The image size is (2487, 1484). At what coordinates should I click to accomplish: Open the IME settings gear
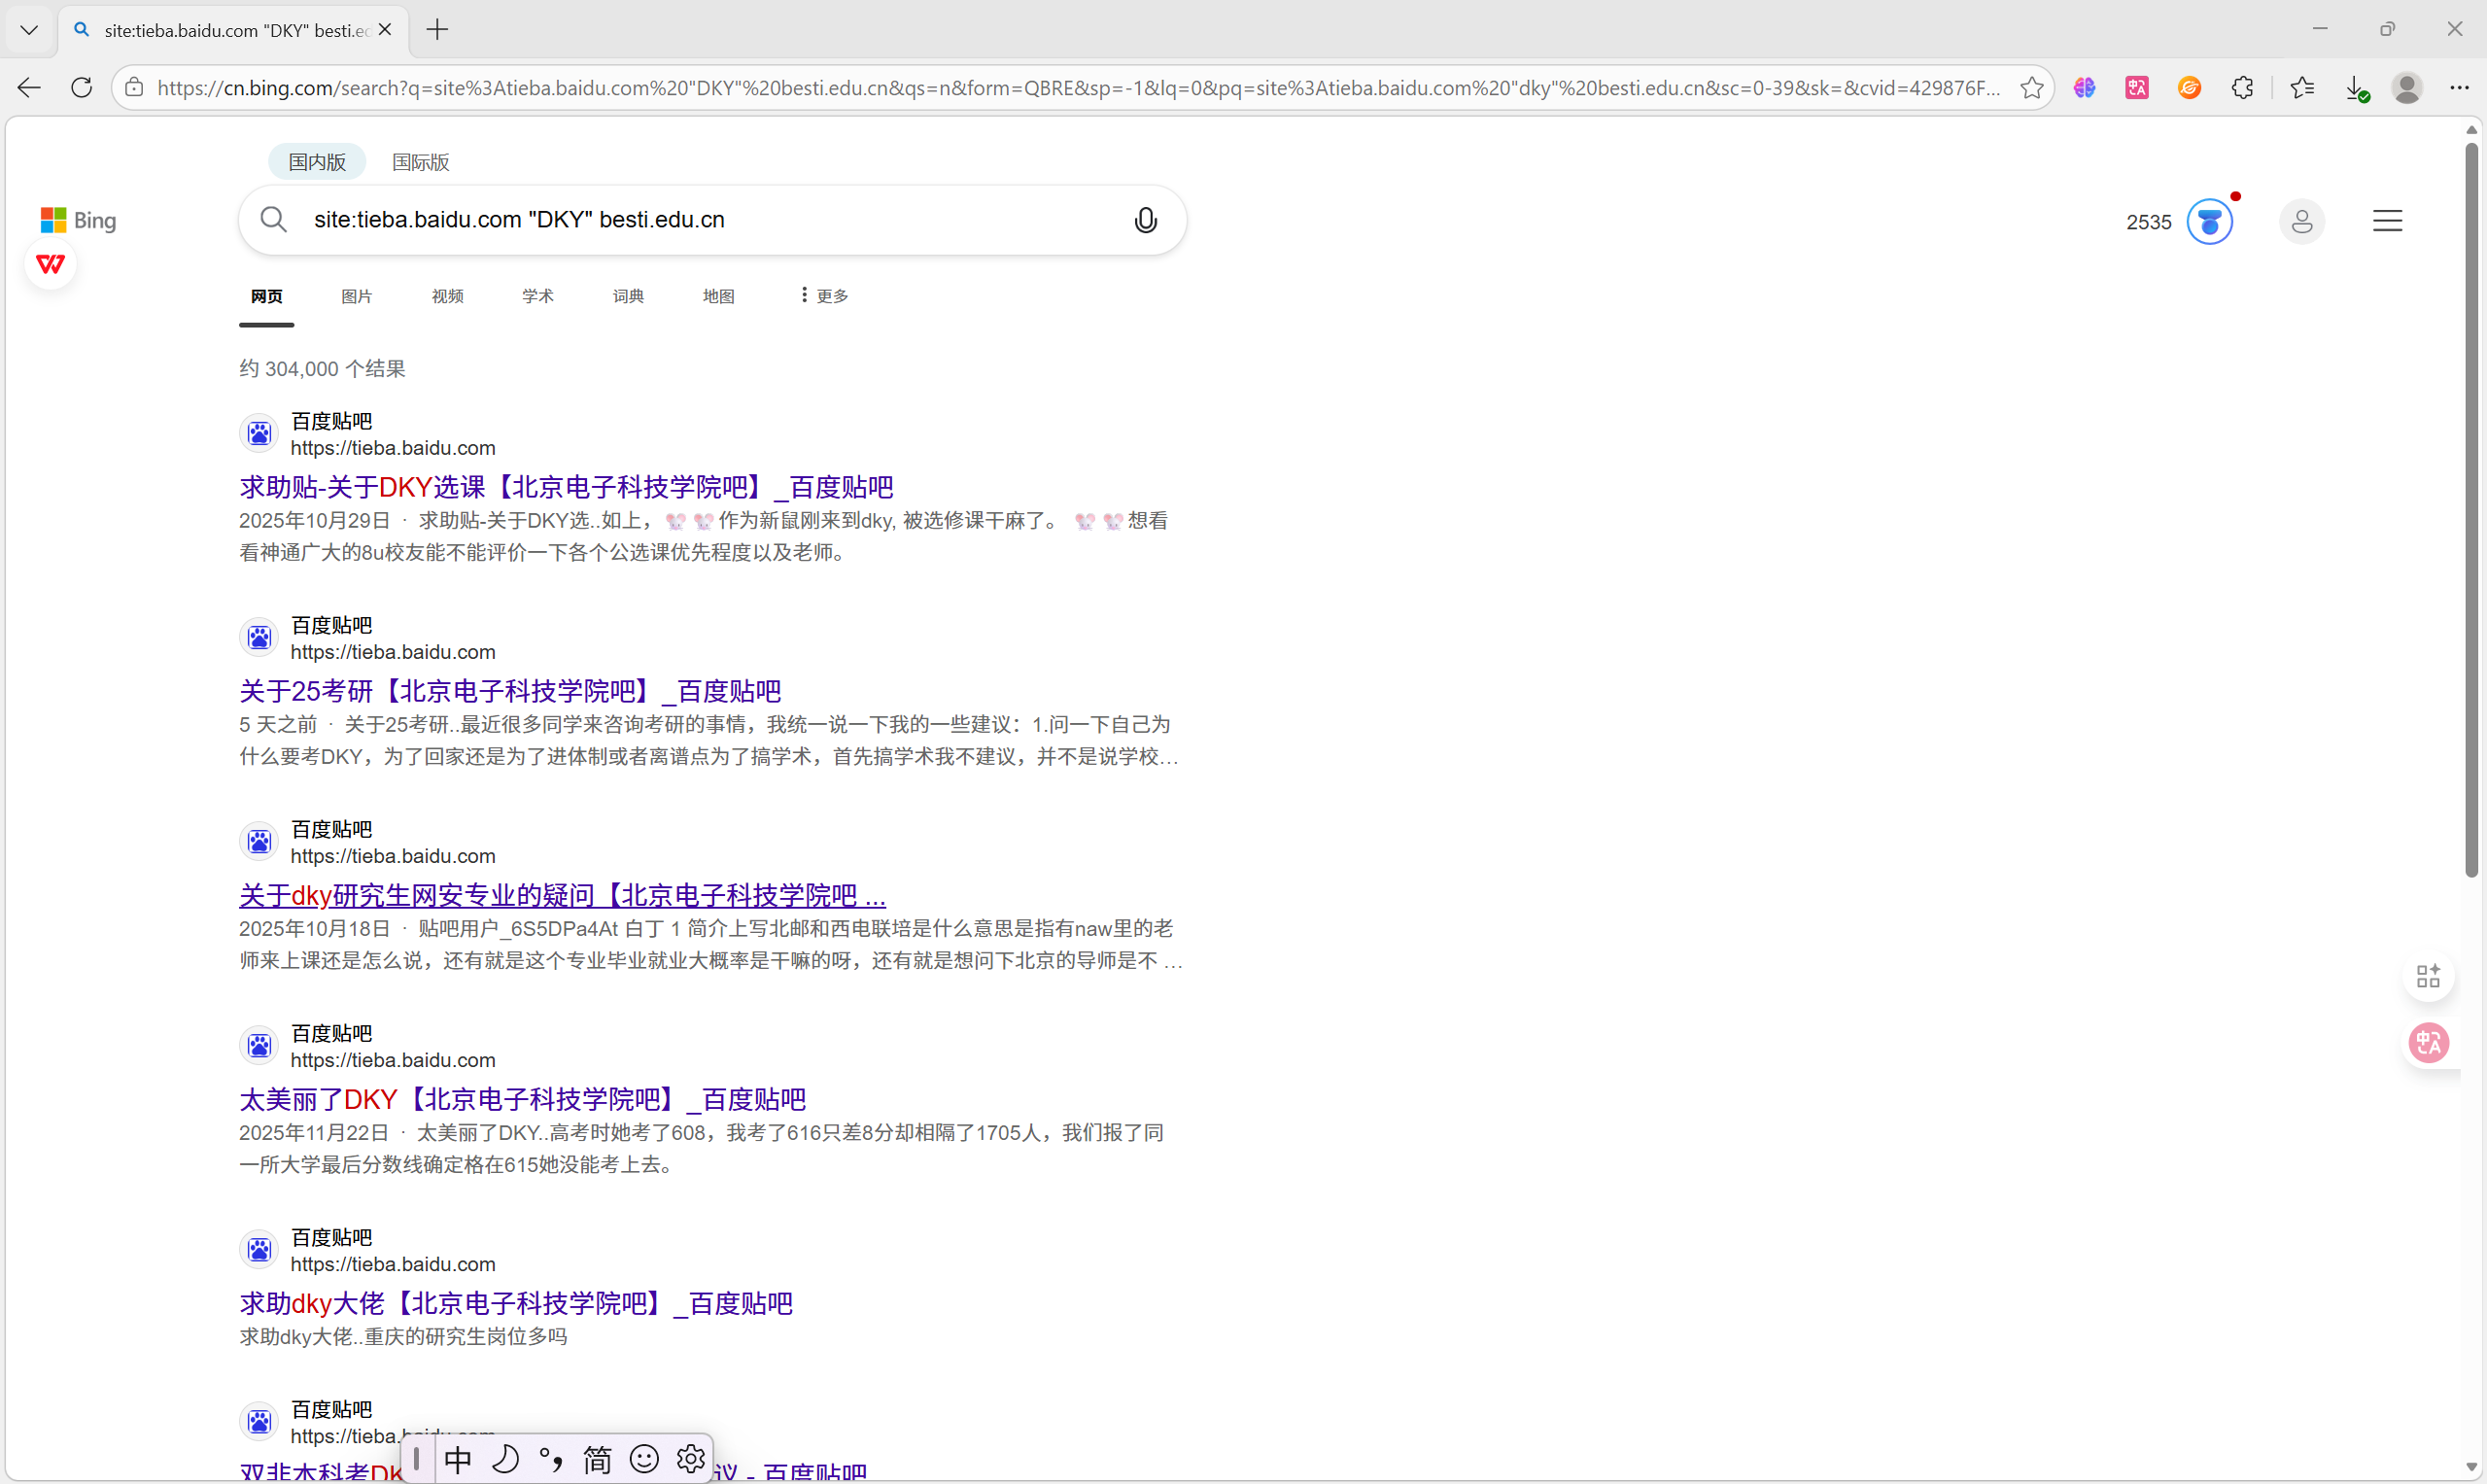[690, 1459]
